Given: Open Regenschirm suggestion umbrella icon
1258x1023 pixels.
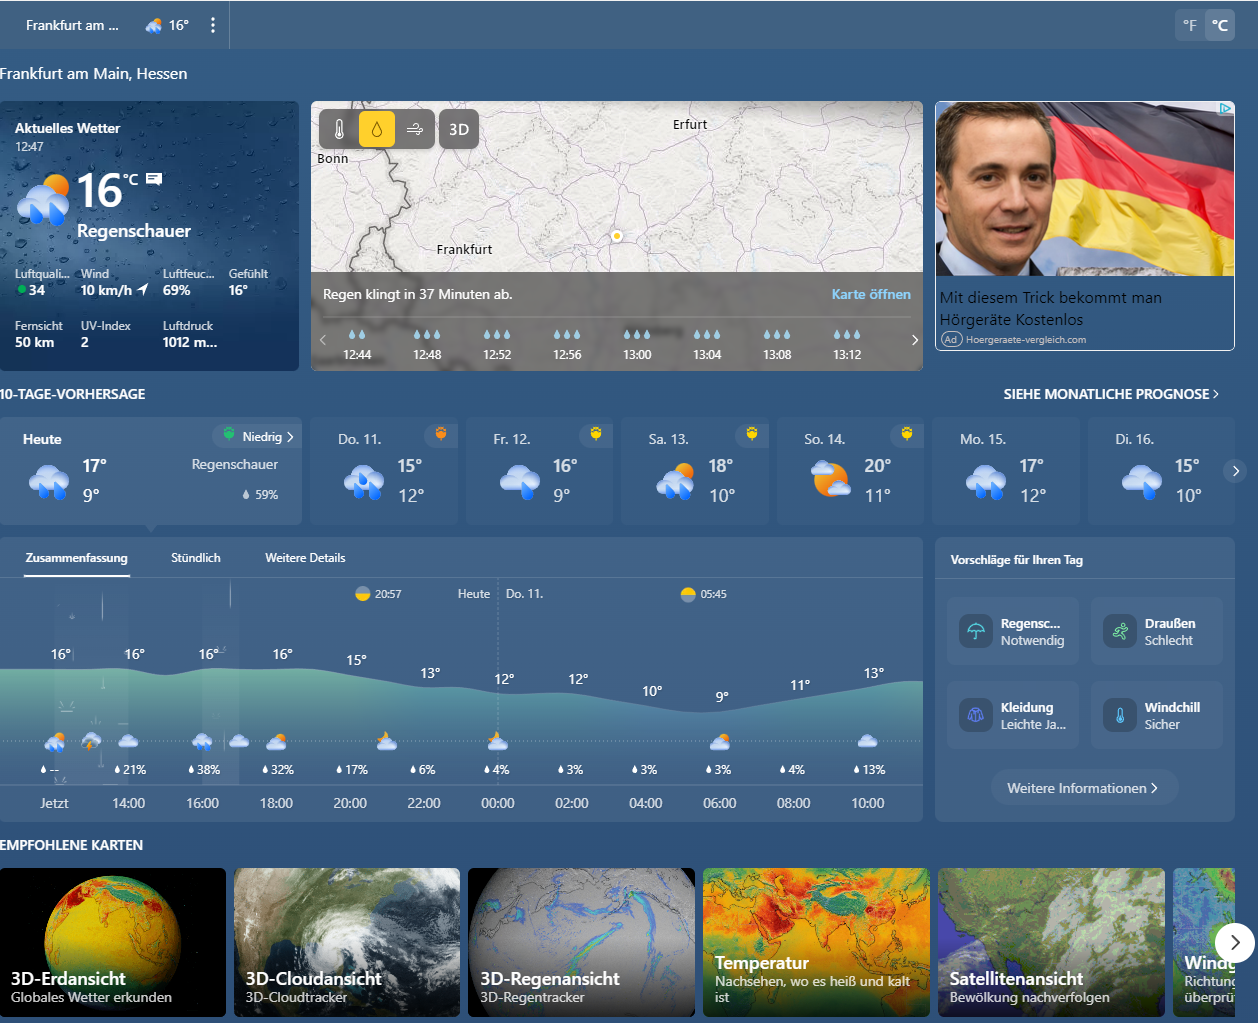Looking at the screenshot, I should (x=976, y=631).
